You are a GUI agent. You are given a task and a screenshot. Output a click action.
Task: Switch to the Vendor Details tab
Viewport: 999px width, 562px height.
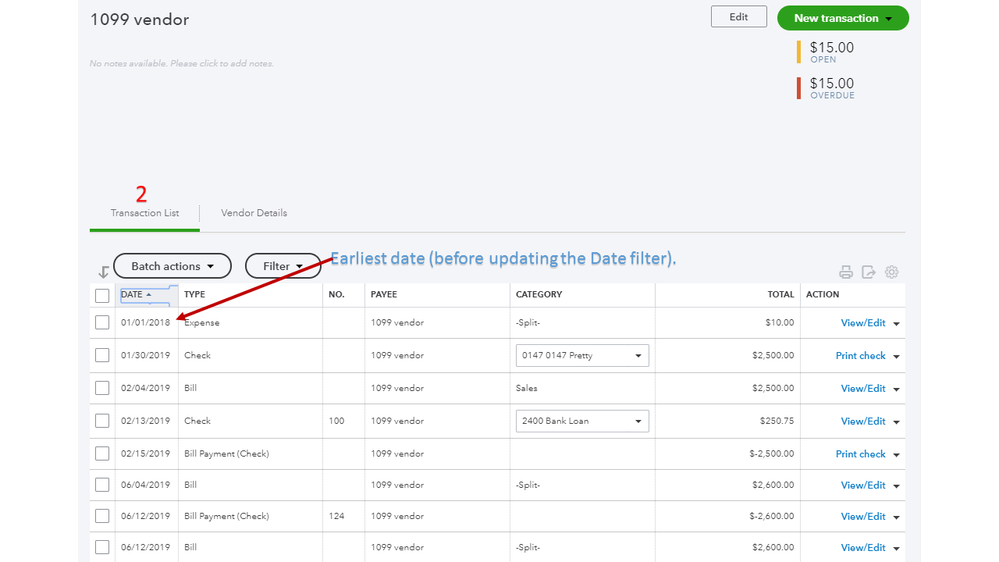coord(254,213)
